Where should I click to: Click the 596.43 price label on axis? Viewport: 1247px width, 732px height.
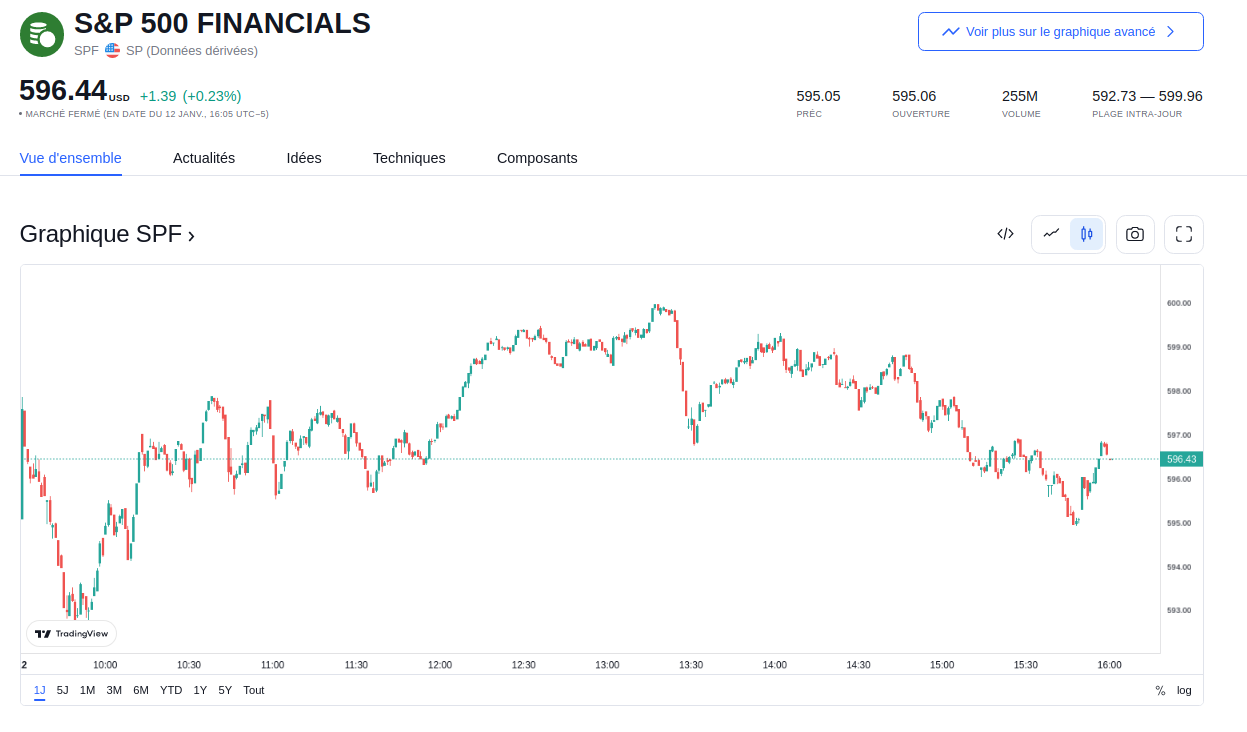pos(1181,459)
